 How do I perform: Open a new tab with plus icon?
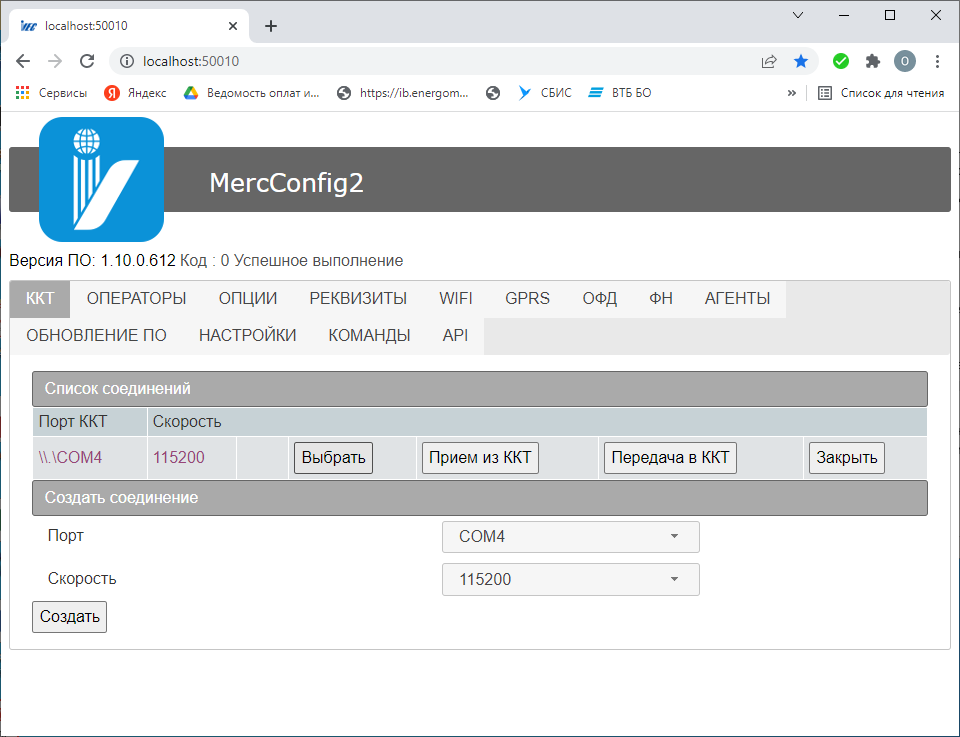(271, 26)
